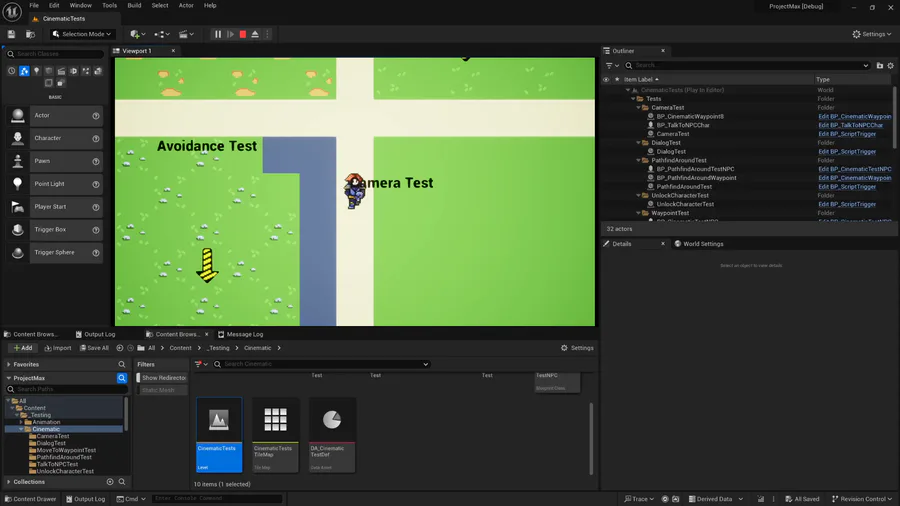Open help for Player Start item
900x506 pixels.
point(96,207)
